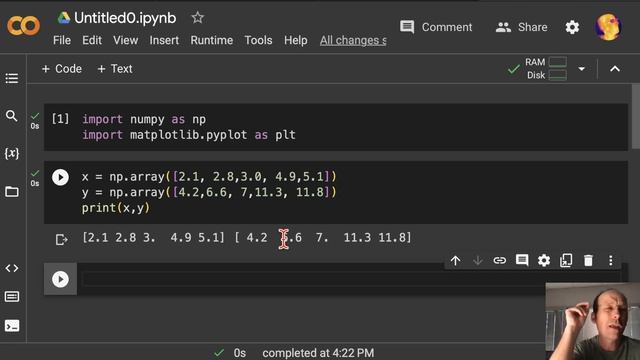Image resolution: width=640 pixels, height=360 pixels.
Task: Mirror the cell in a tab
Action: click(x=566, y=260)
